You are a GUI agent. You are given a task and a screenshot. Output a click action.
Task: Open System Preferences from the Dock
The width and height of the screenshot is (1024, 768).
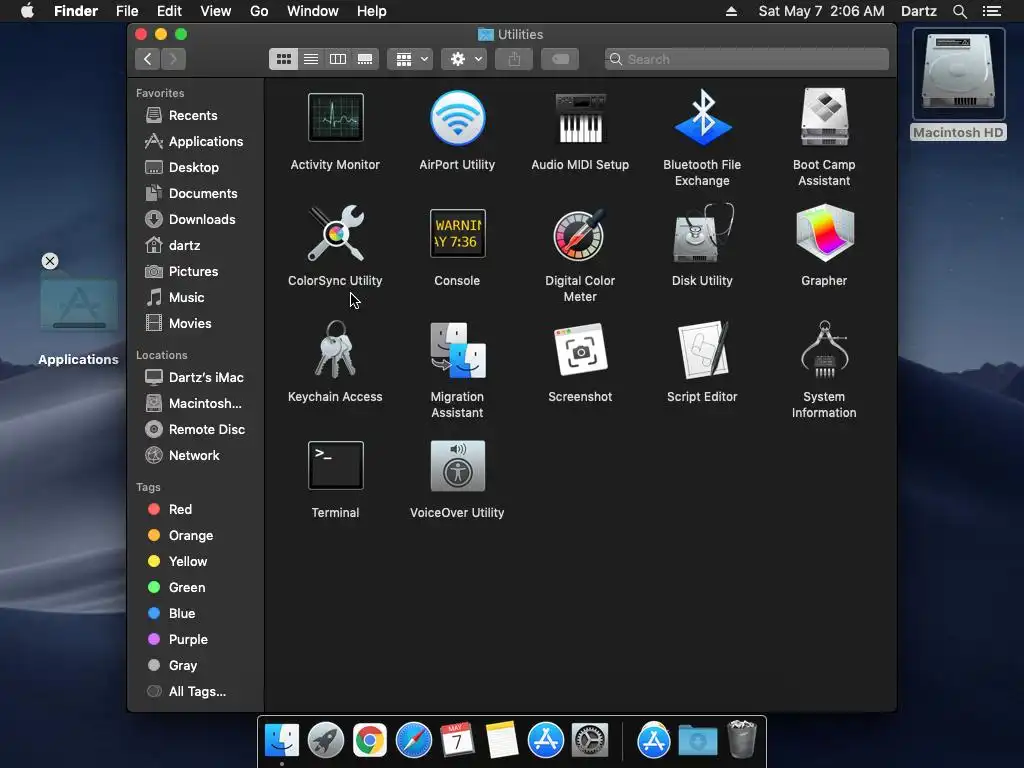point(590,741)
